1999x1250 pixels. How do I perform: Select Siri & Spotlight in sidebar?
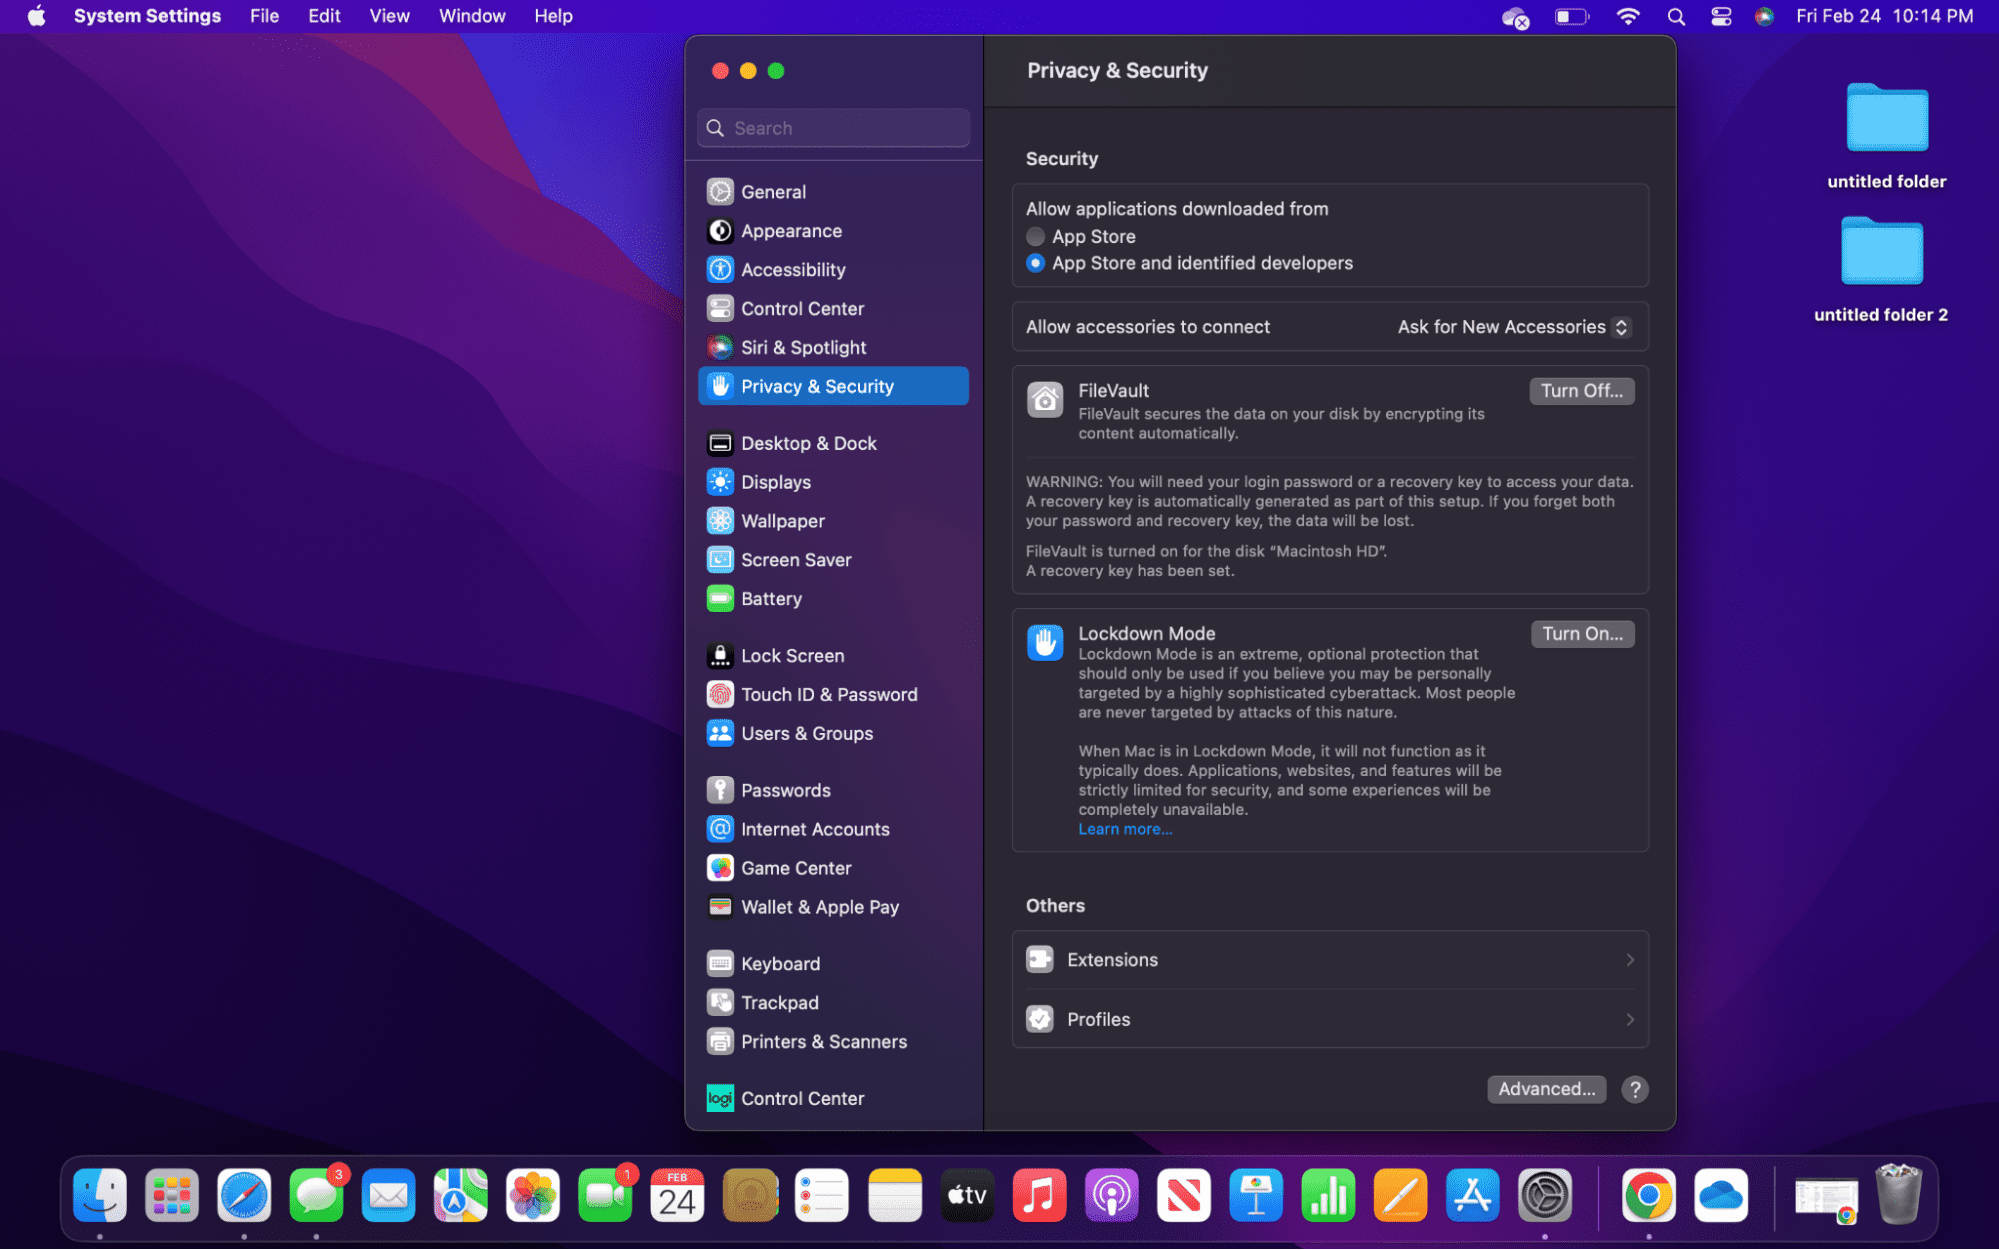click(833, 348)
